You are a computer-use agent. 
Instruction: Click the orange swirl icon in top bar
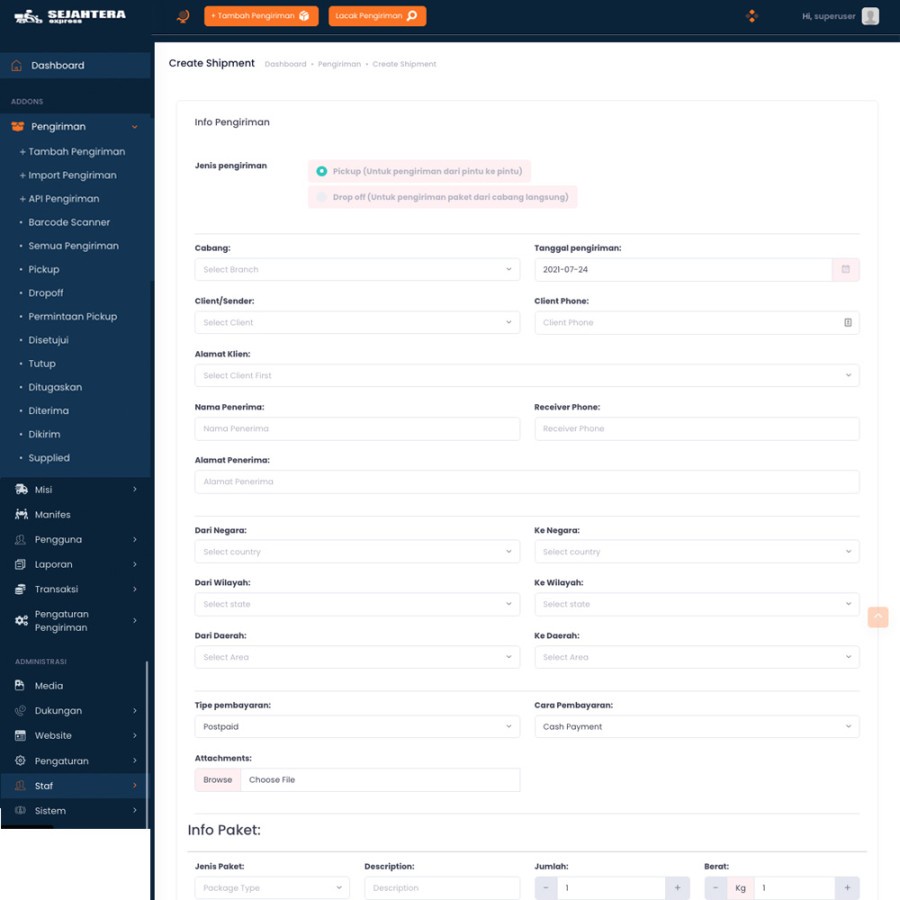[x=183, y=16]
